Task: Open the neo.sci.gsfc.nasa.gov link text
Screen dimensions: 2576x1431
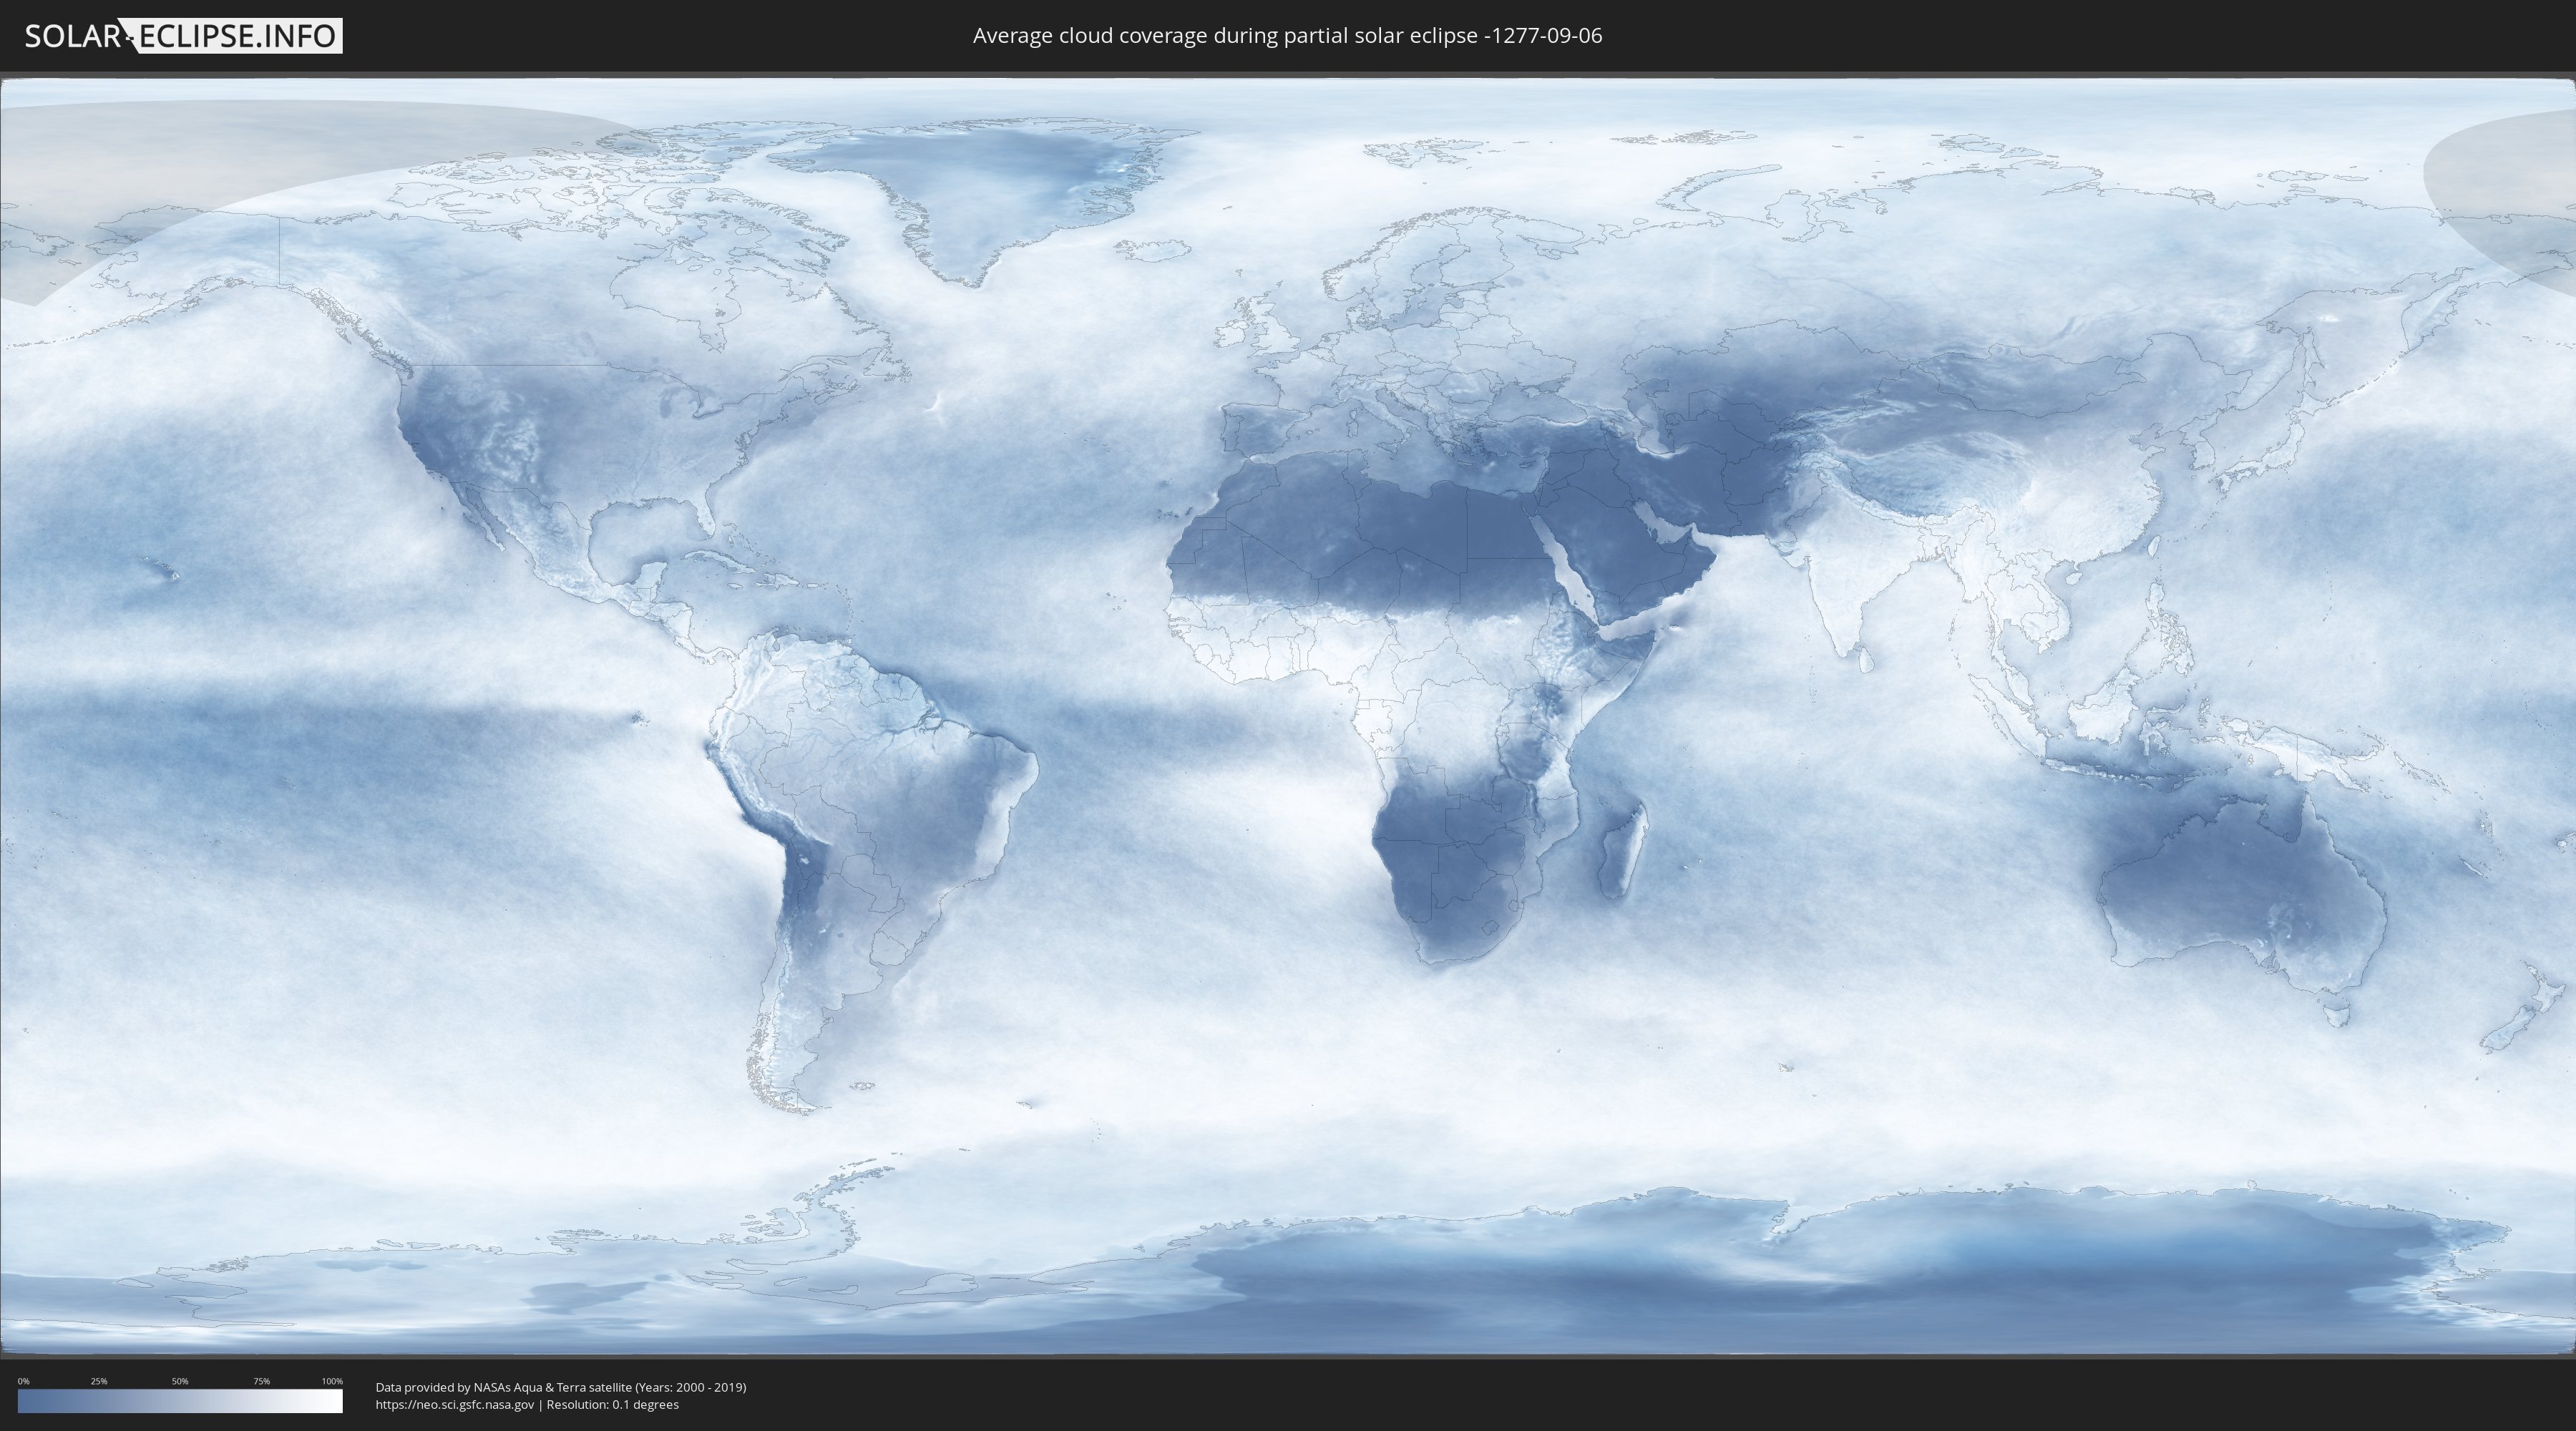Action: click(455, 1405)
